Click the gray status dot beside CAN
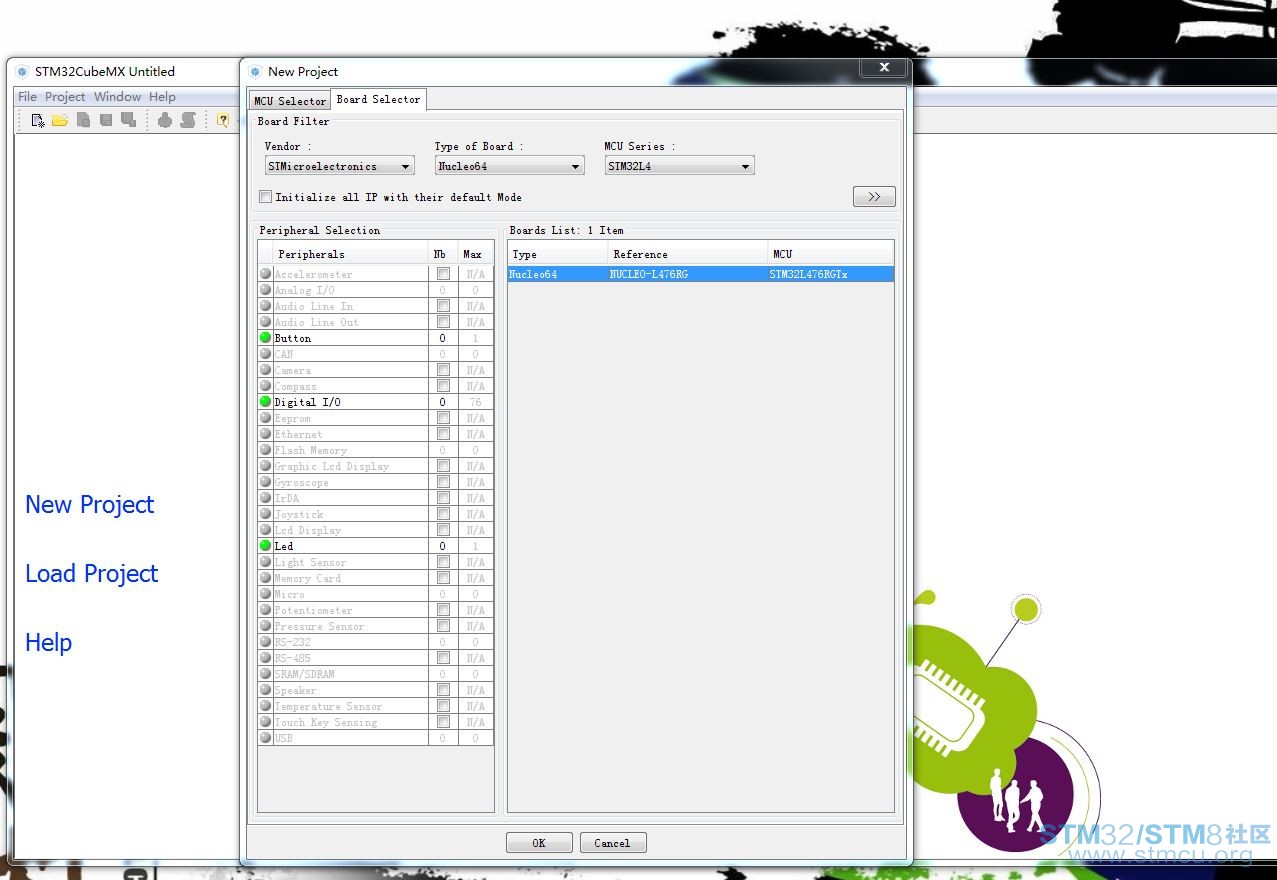 click(x=265, y=354)
